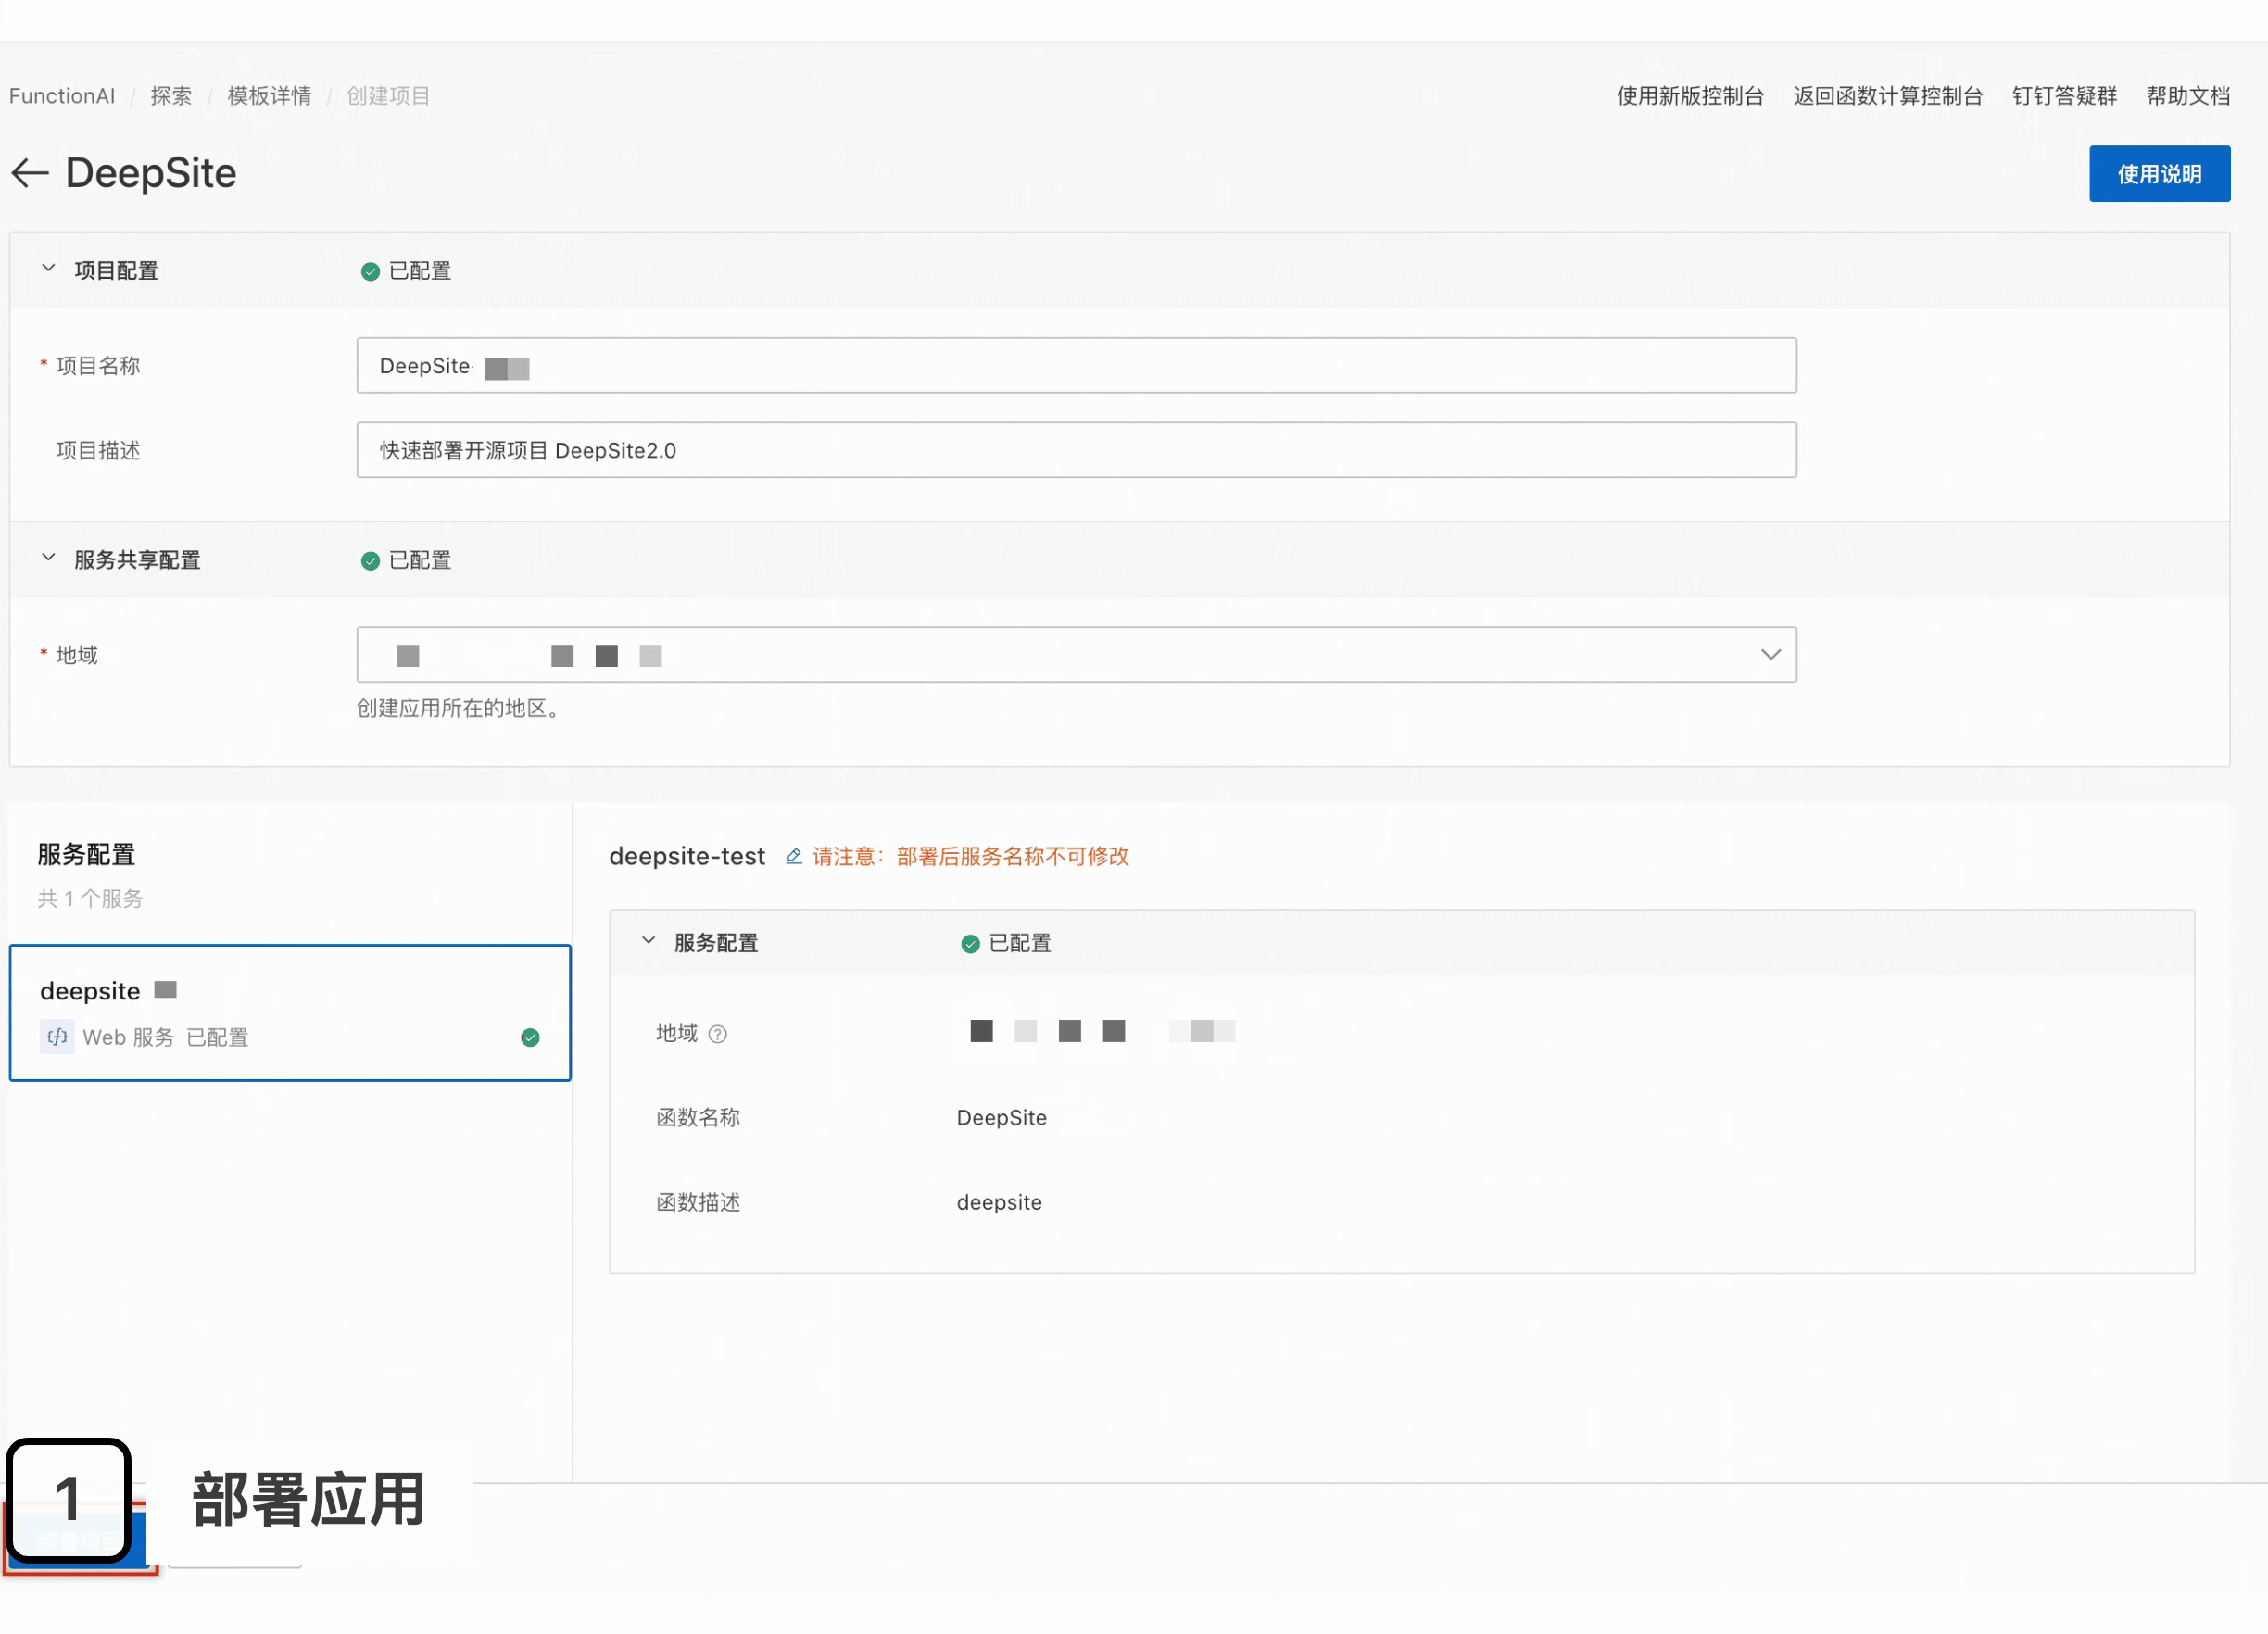This screenshot has width=2268, height=1634.
Task: Click green check icon in 项目配置 header
Action: pos(370,272)
